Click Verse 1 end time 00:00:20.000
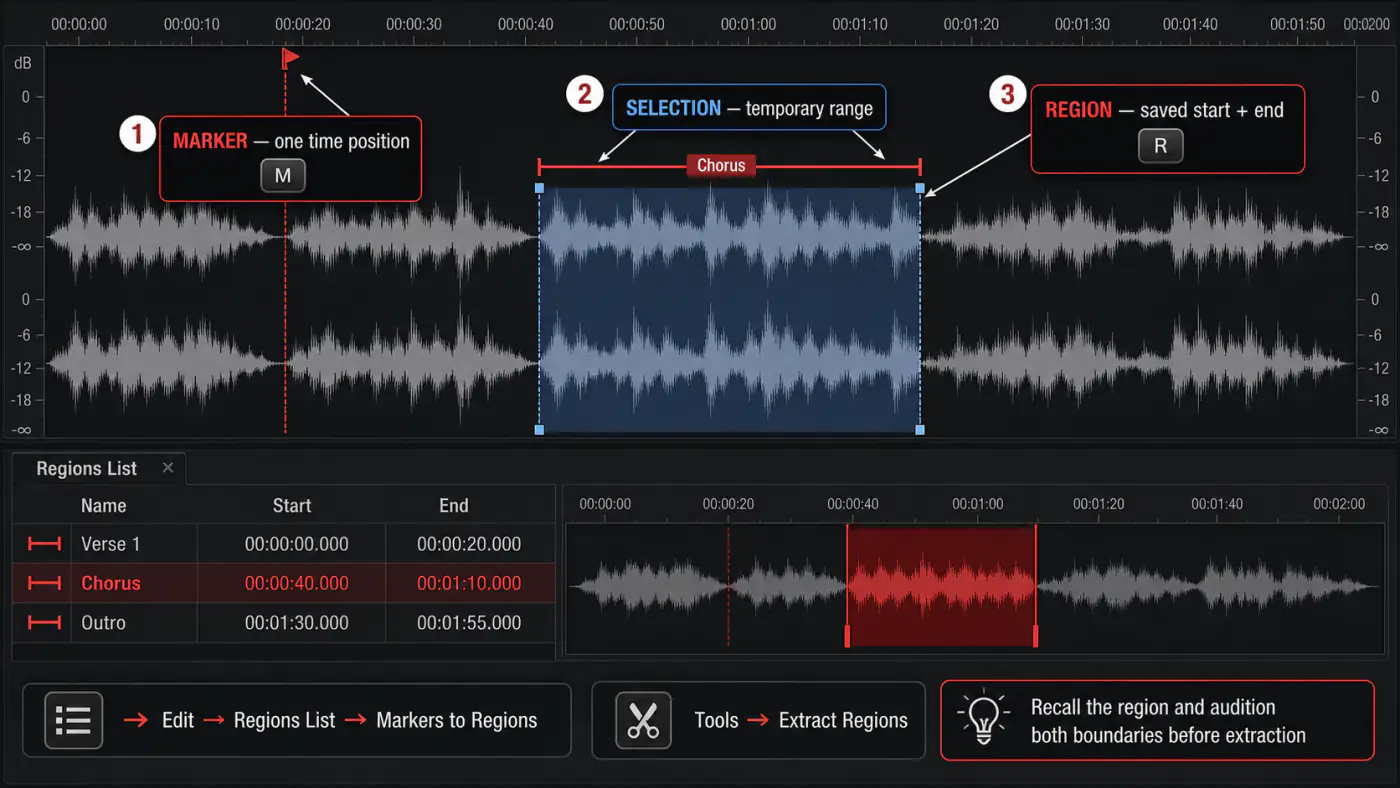1400x788 pixels. click(469, 544)
